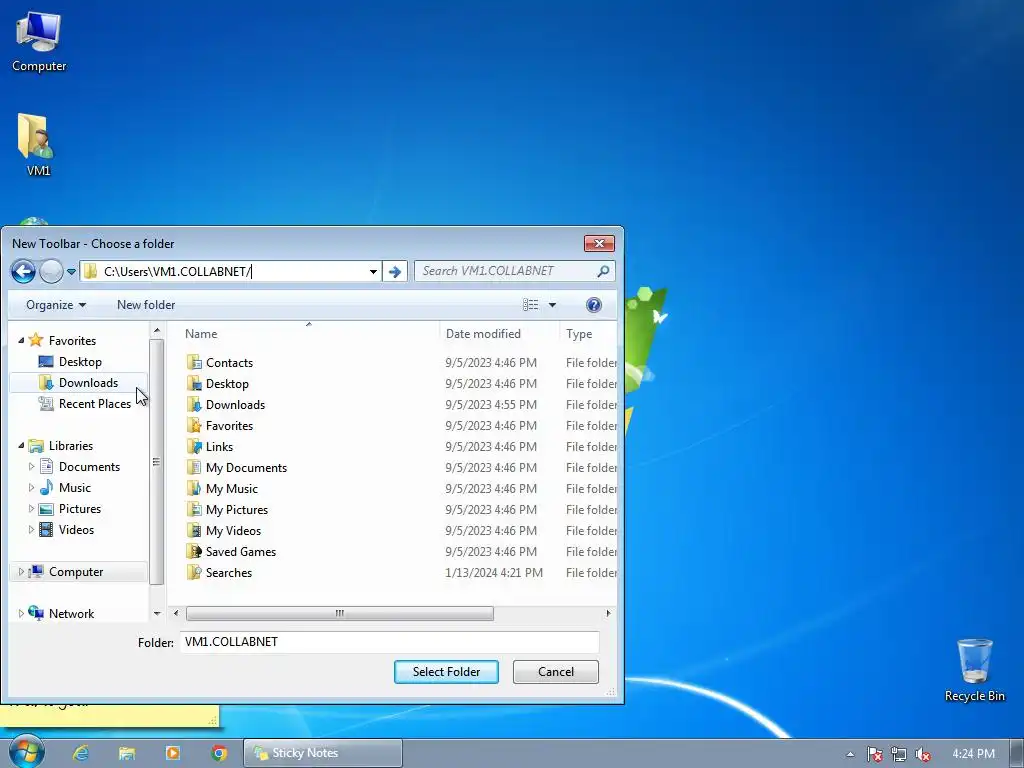
Task: Open the more view options dropdown arrow
Action: coord(552,305)
